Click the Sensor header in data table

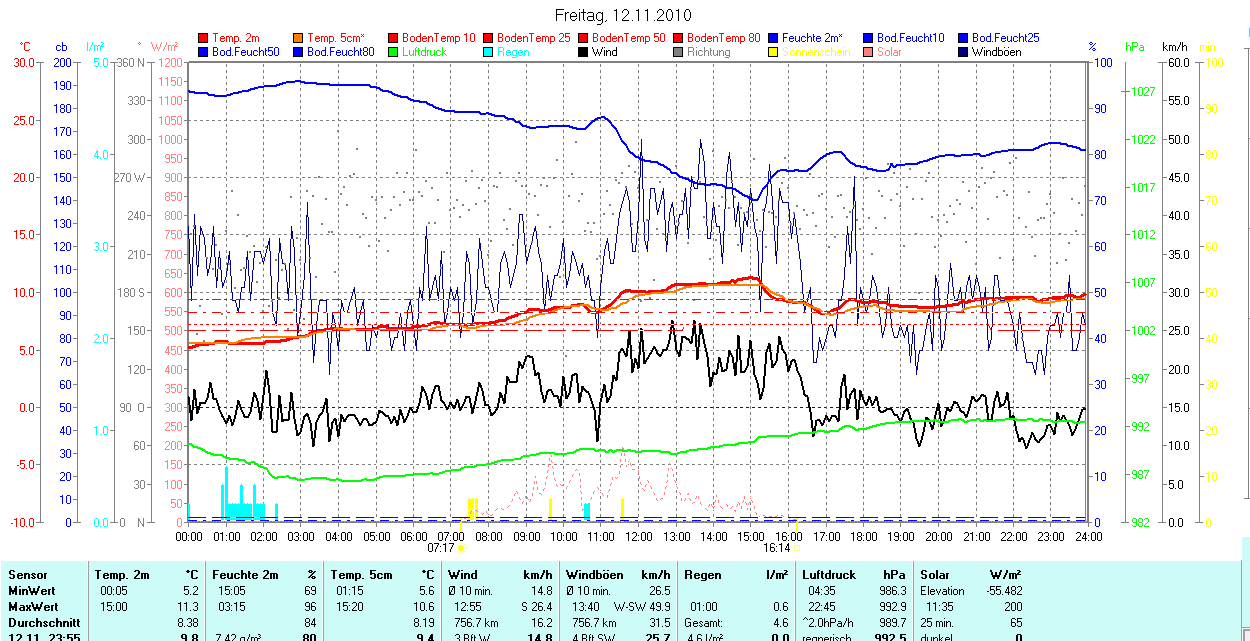pos(27,575)
